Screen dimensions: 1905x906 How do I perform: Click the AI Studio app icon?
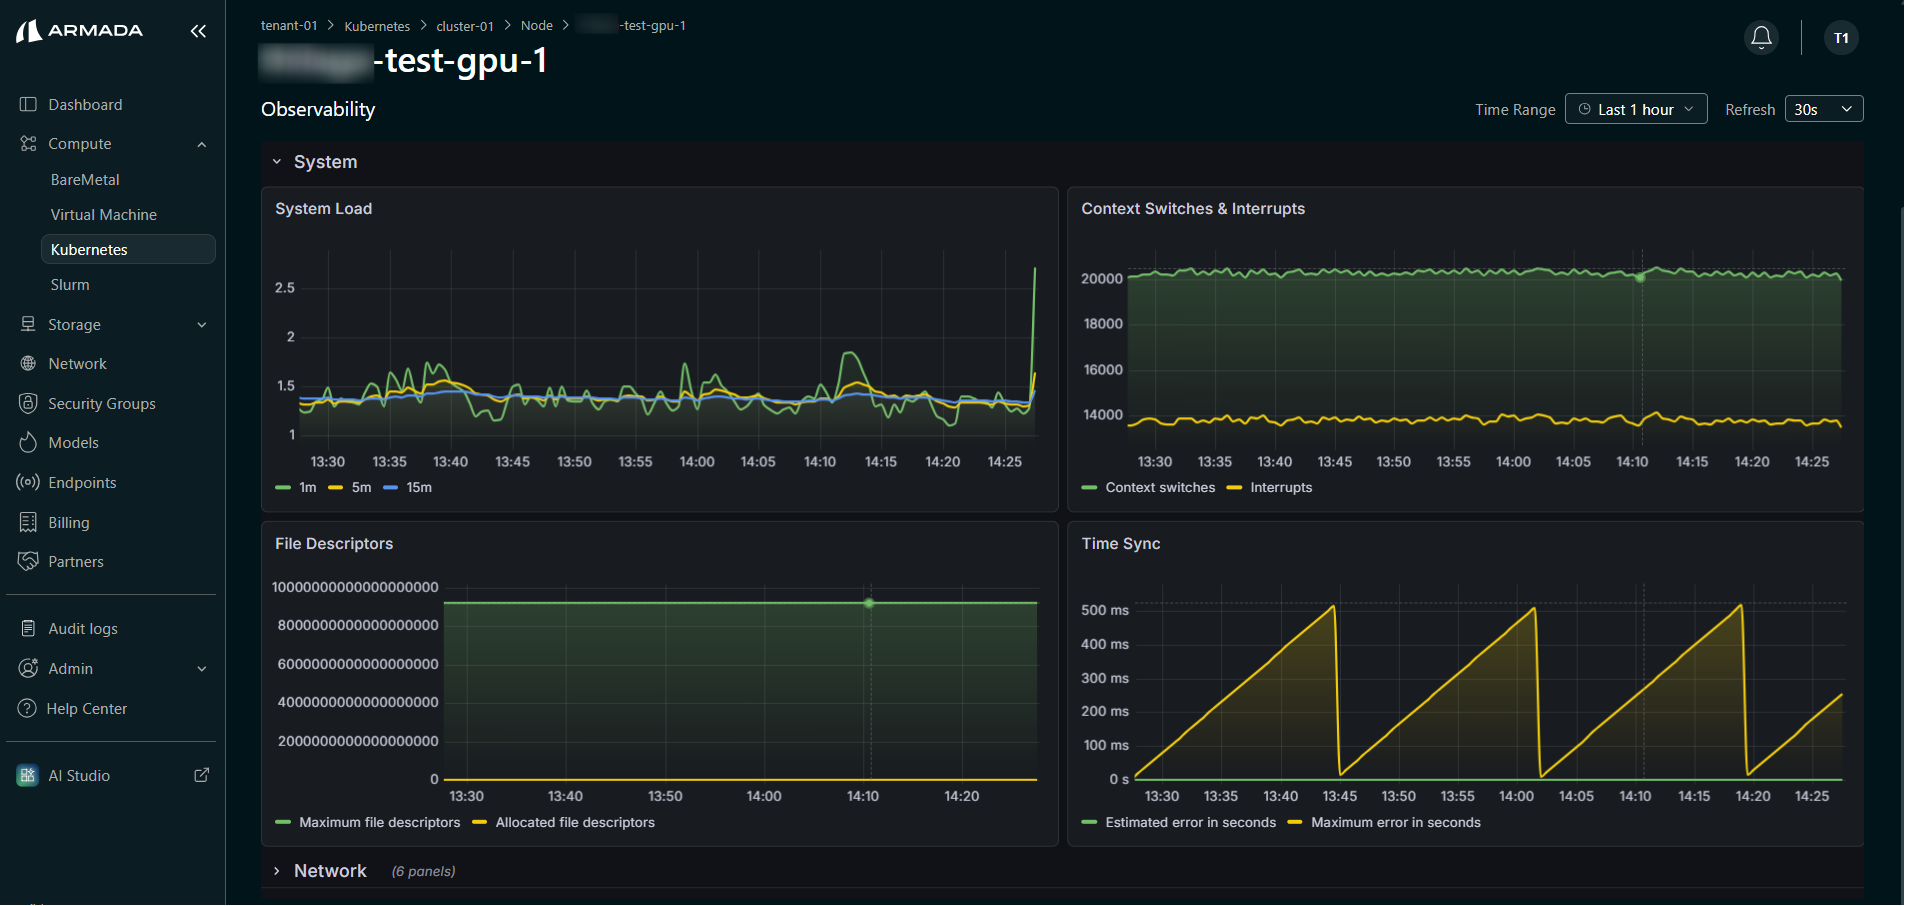coord(28,775)
